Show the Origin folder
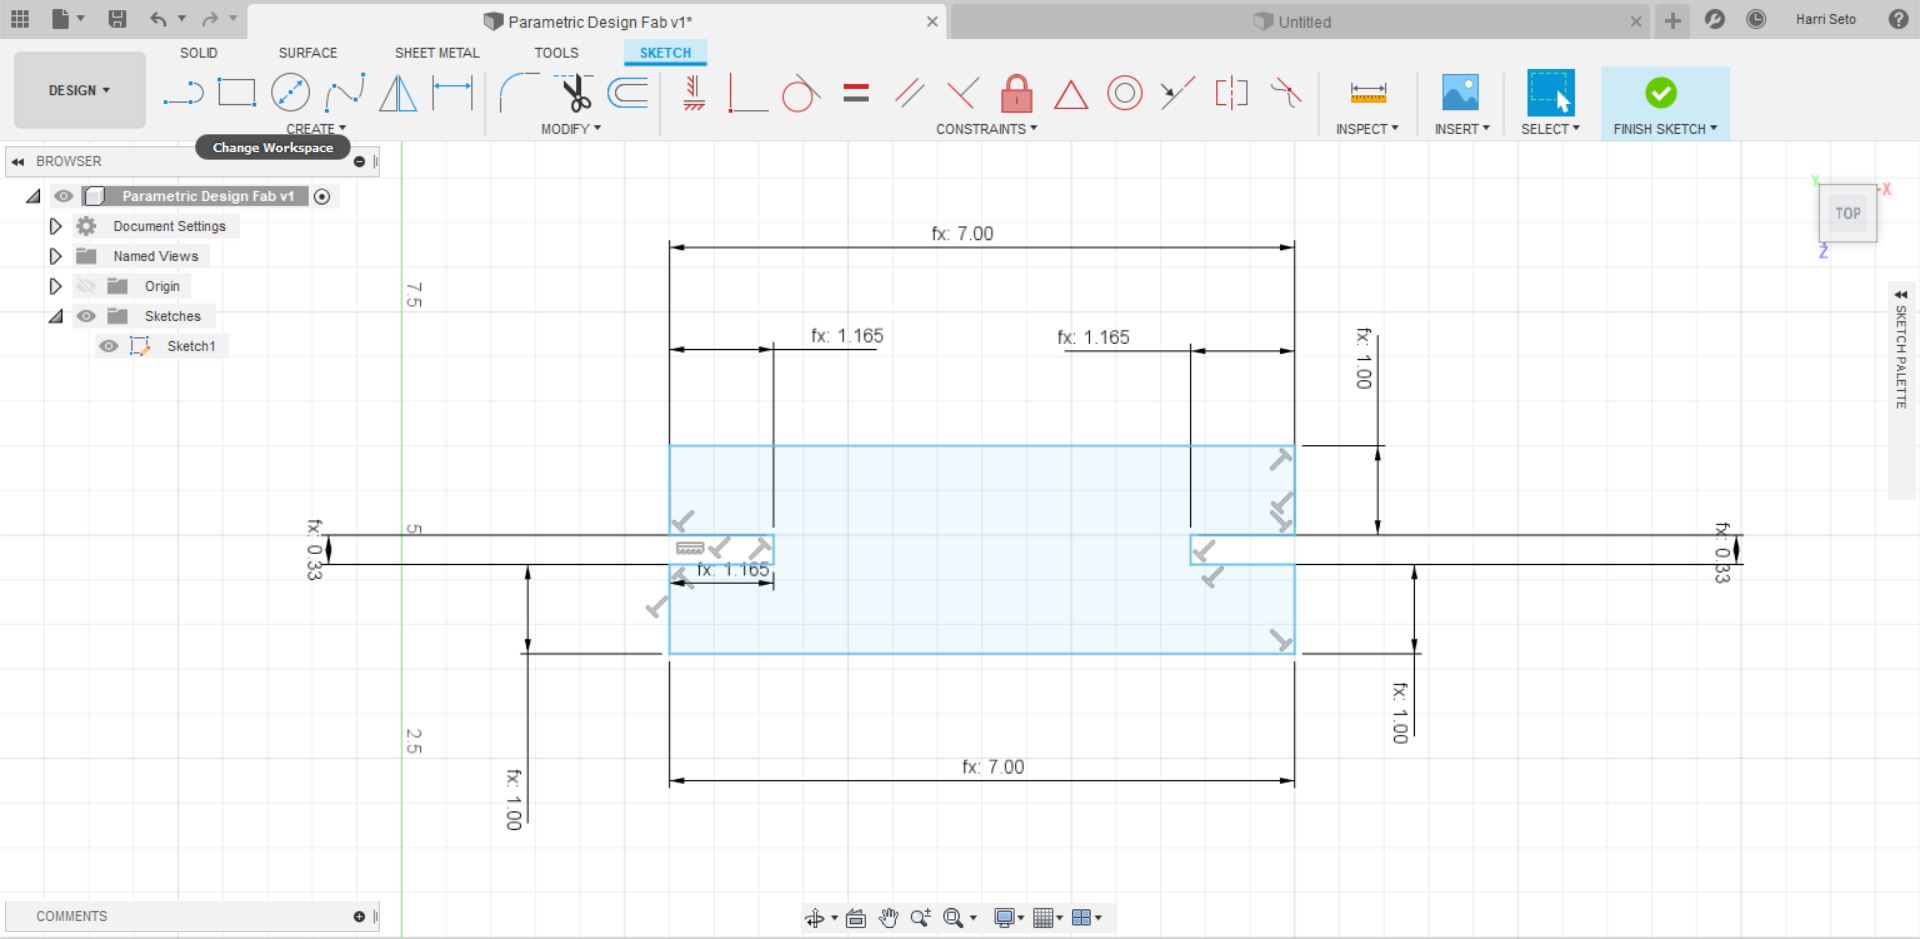This screenshot has height=939, width=1920. point(86,286)
